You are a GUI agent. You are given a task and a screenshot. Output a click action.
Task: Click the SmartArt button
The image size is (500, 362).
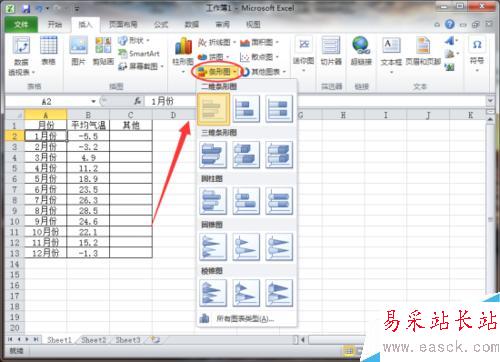coord(139,53)
